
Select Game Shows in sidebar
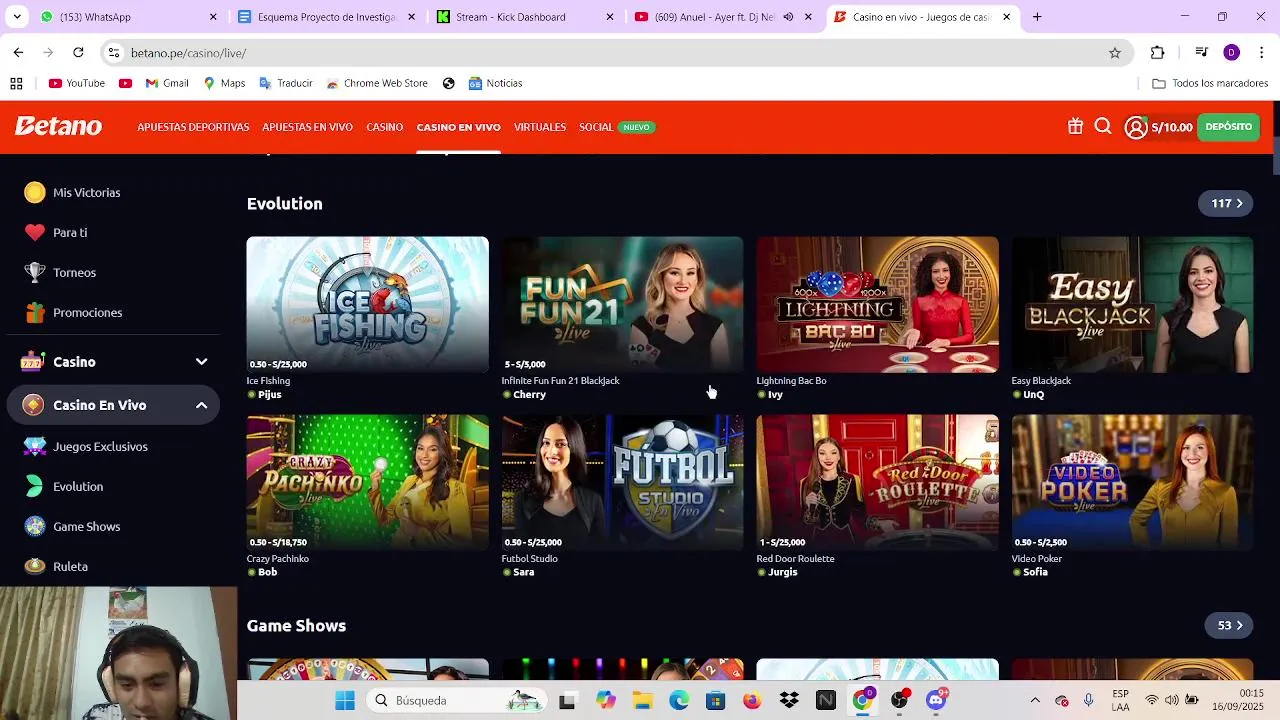coord(73,526)
